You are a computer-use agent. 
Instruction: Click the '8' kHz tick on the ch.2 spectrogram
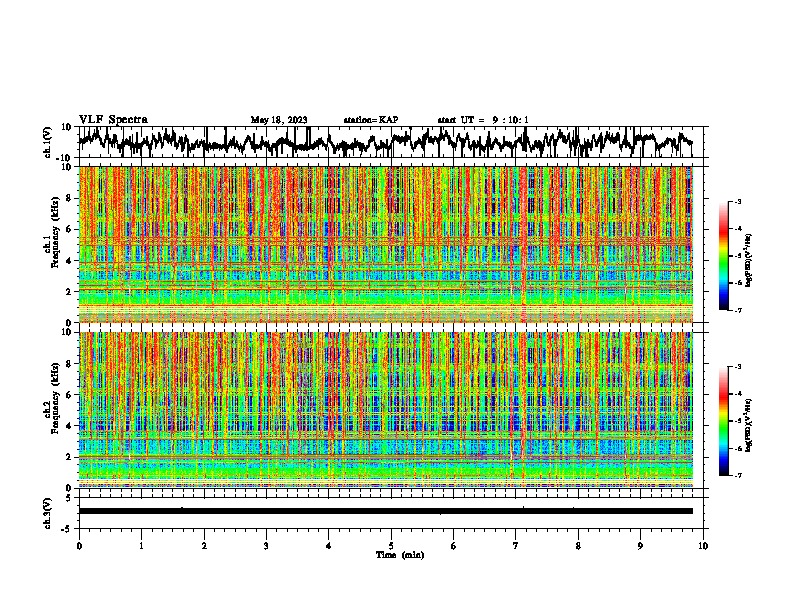[69, 364]
